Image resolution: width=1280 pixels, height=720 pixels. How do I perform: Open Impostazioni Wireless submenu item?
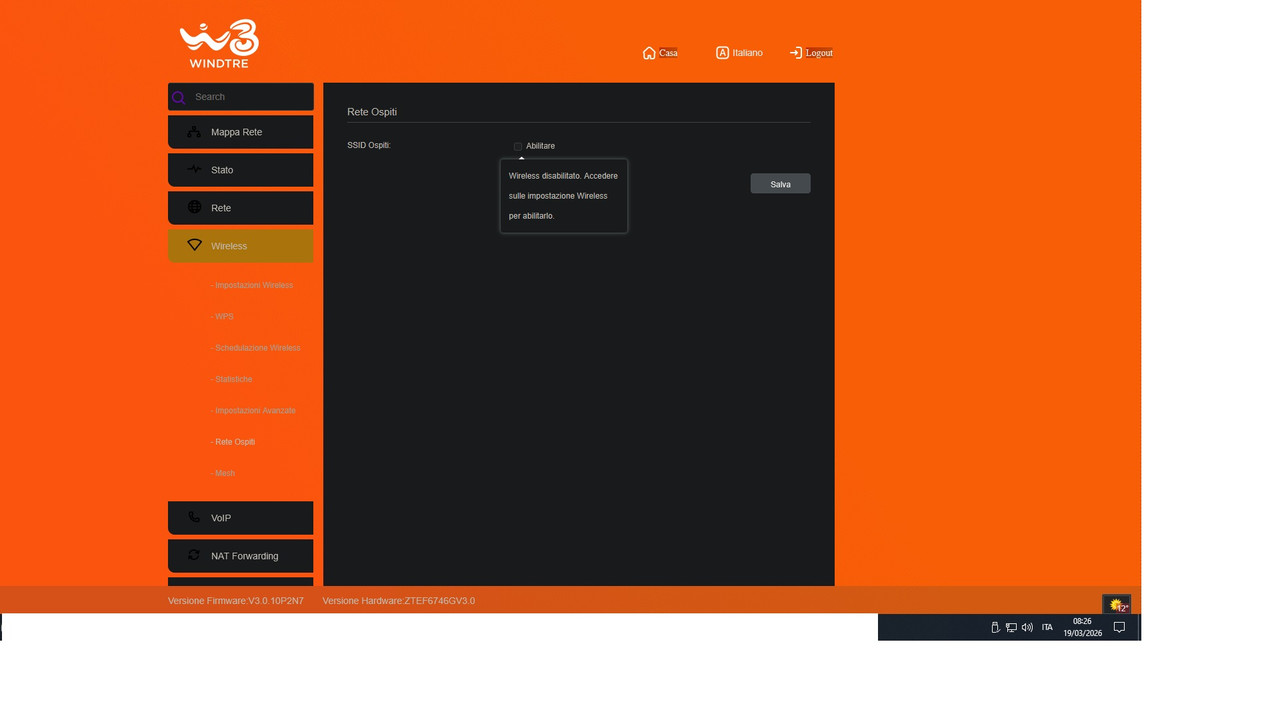click(252, 285)
